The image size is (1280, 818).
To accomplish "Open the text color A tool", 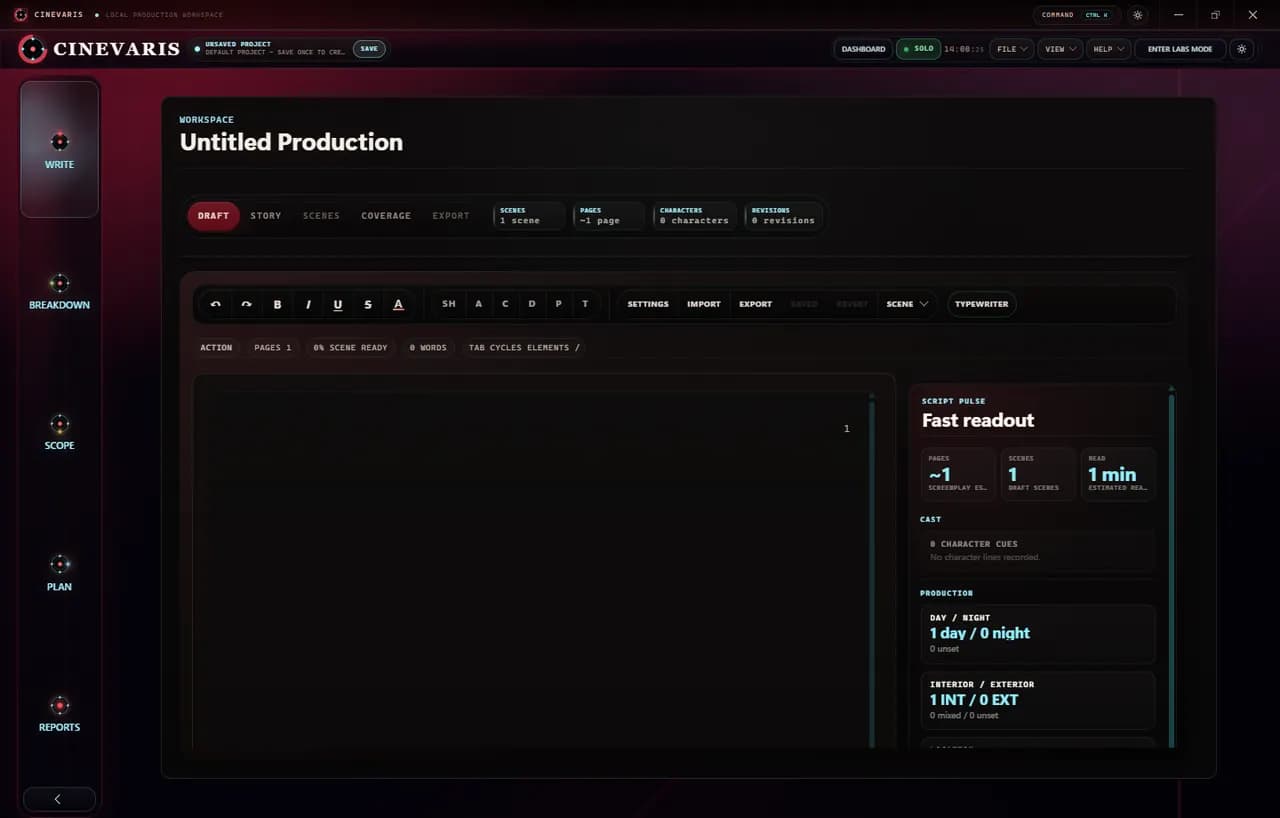I will [398, 304].
